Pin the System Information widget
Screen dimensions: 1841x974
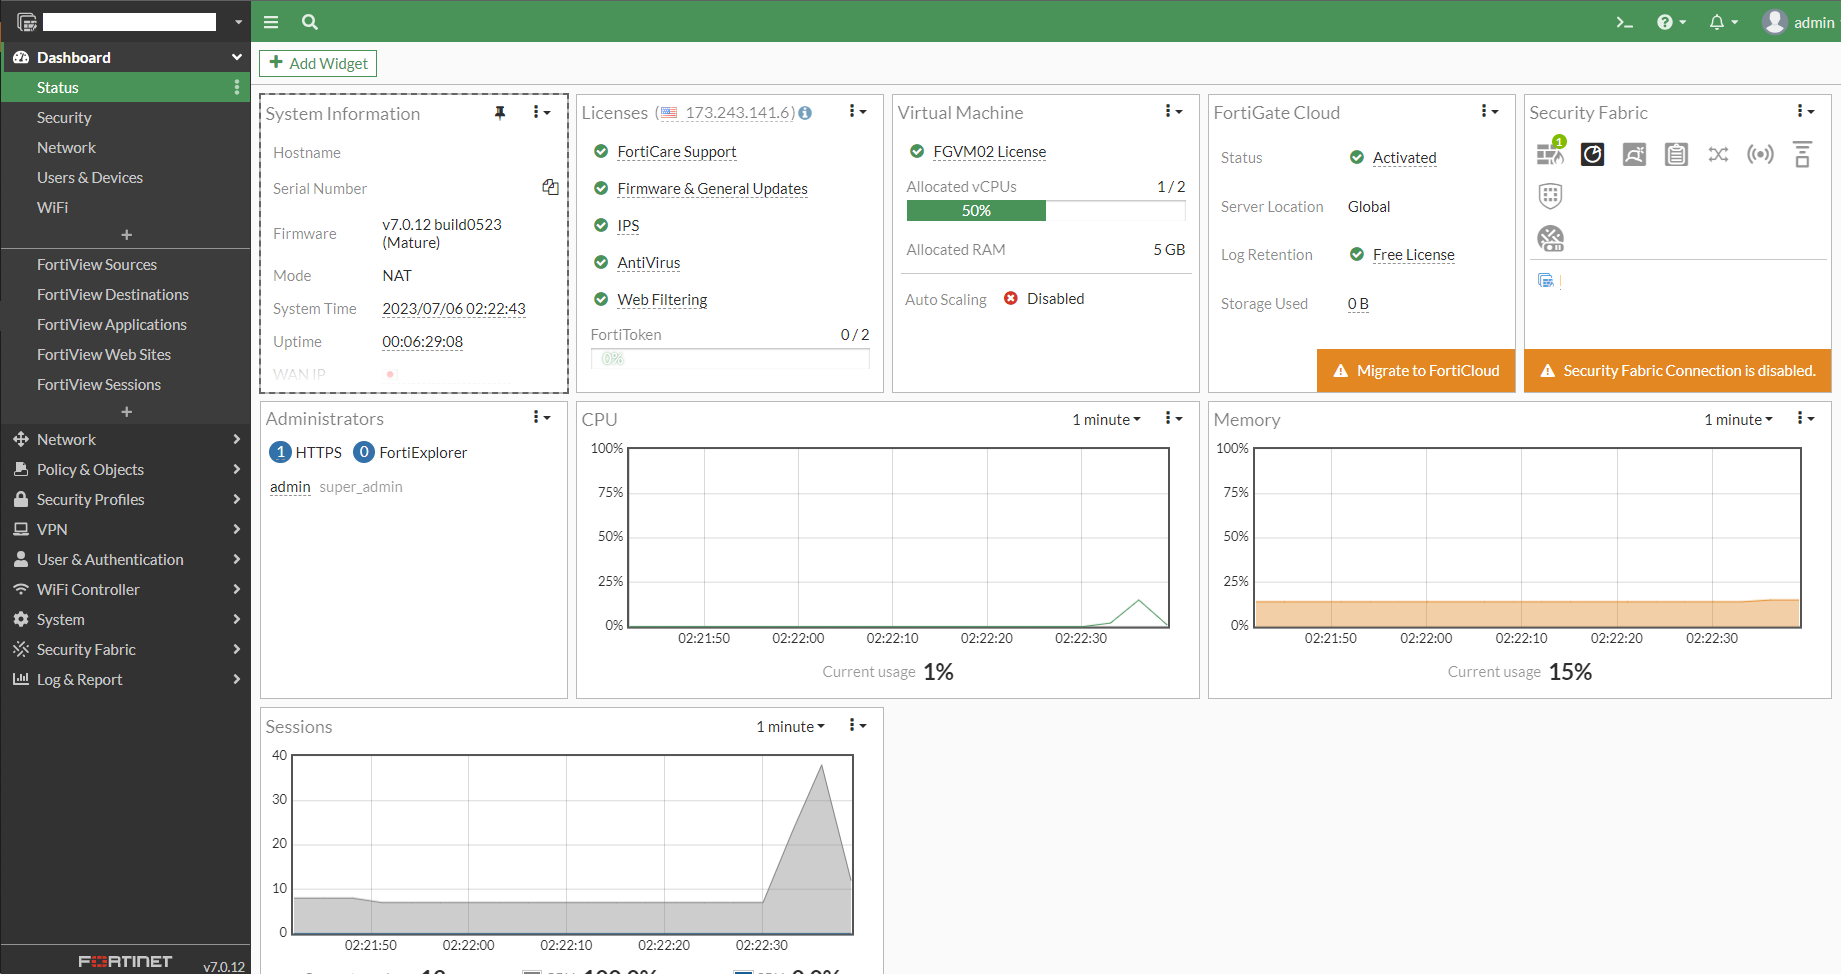pos(500,113)
